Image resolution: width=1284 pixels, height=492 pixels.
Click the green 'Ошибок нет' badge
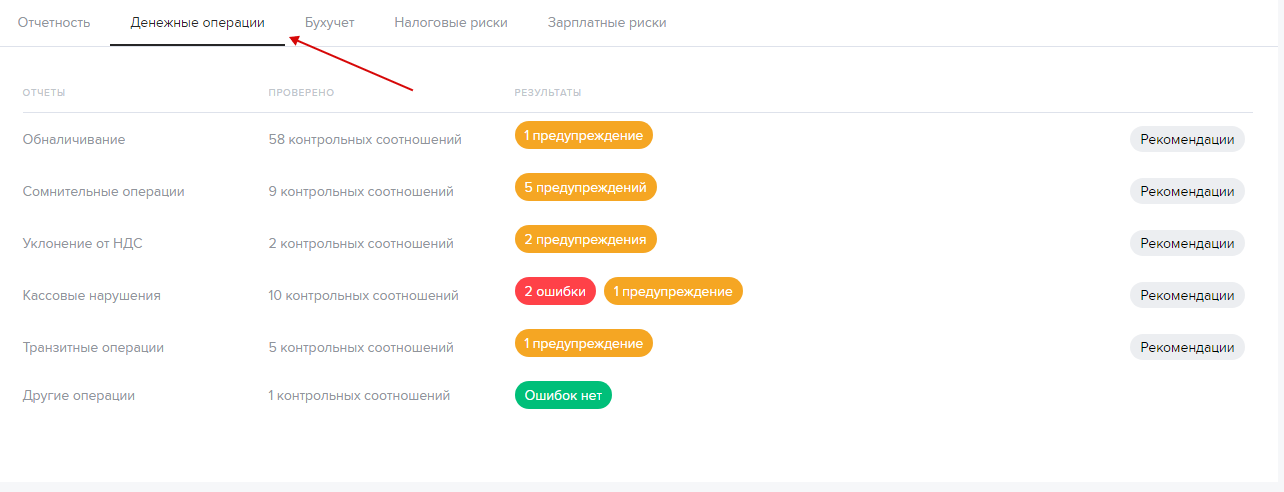click(x=563, y=395)
